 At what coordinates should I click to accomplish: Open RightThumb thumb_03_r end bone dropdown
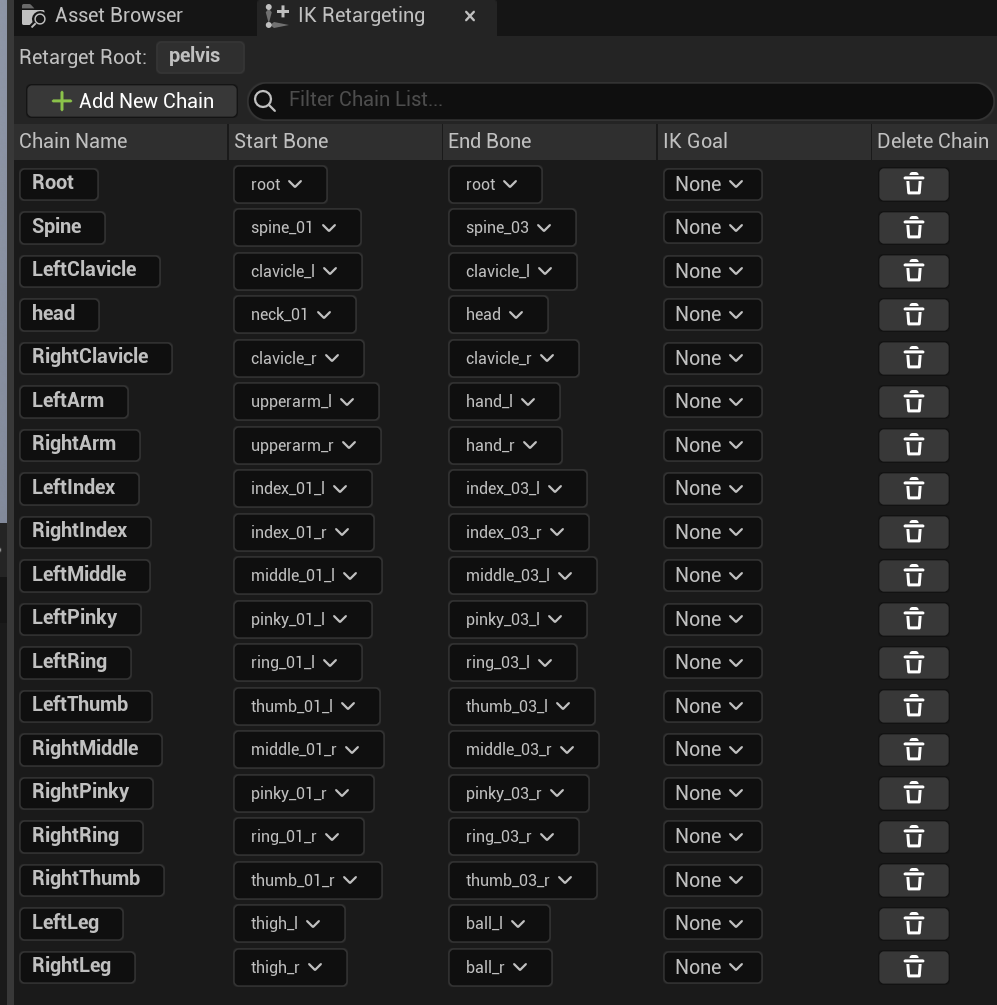click(x=522, y=880)
